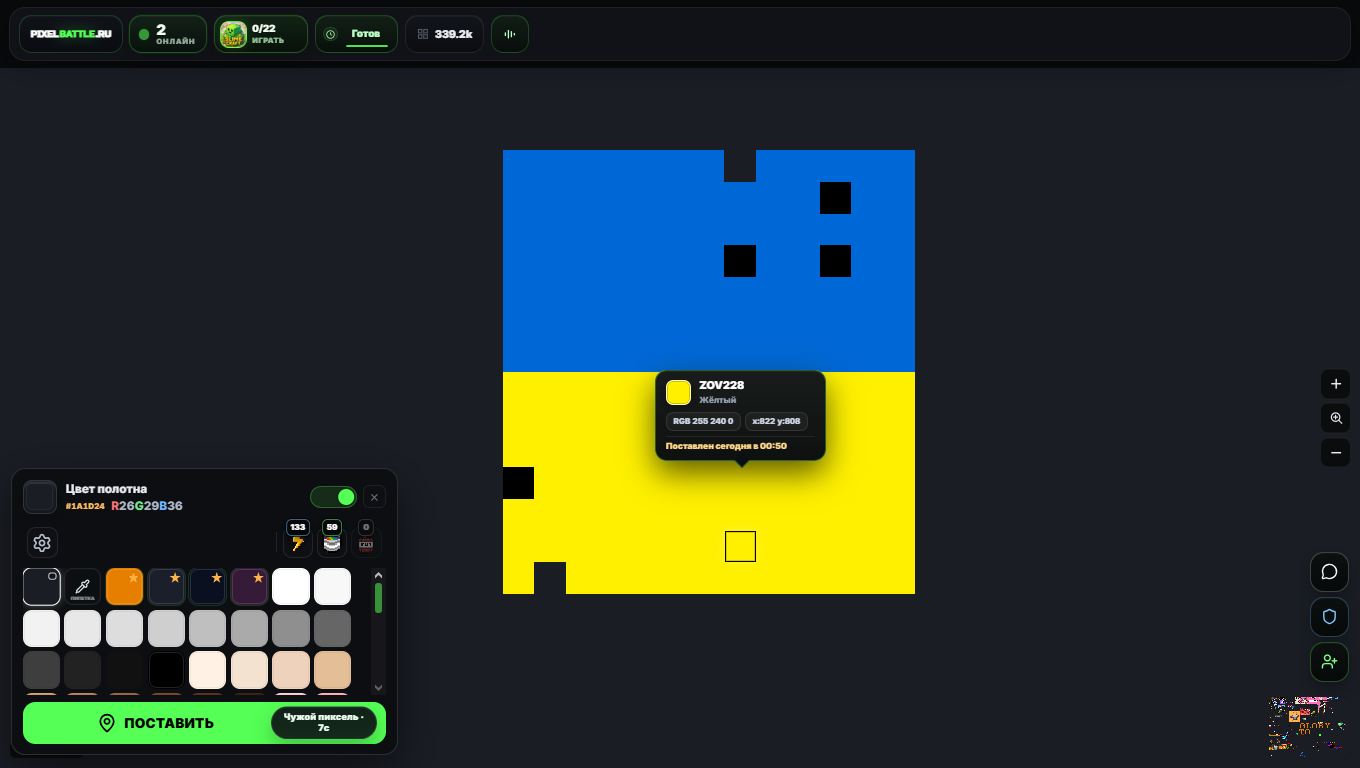Open the shield moderation button
This screenshot has height=768, width=1360.
pos(1329,617)
